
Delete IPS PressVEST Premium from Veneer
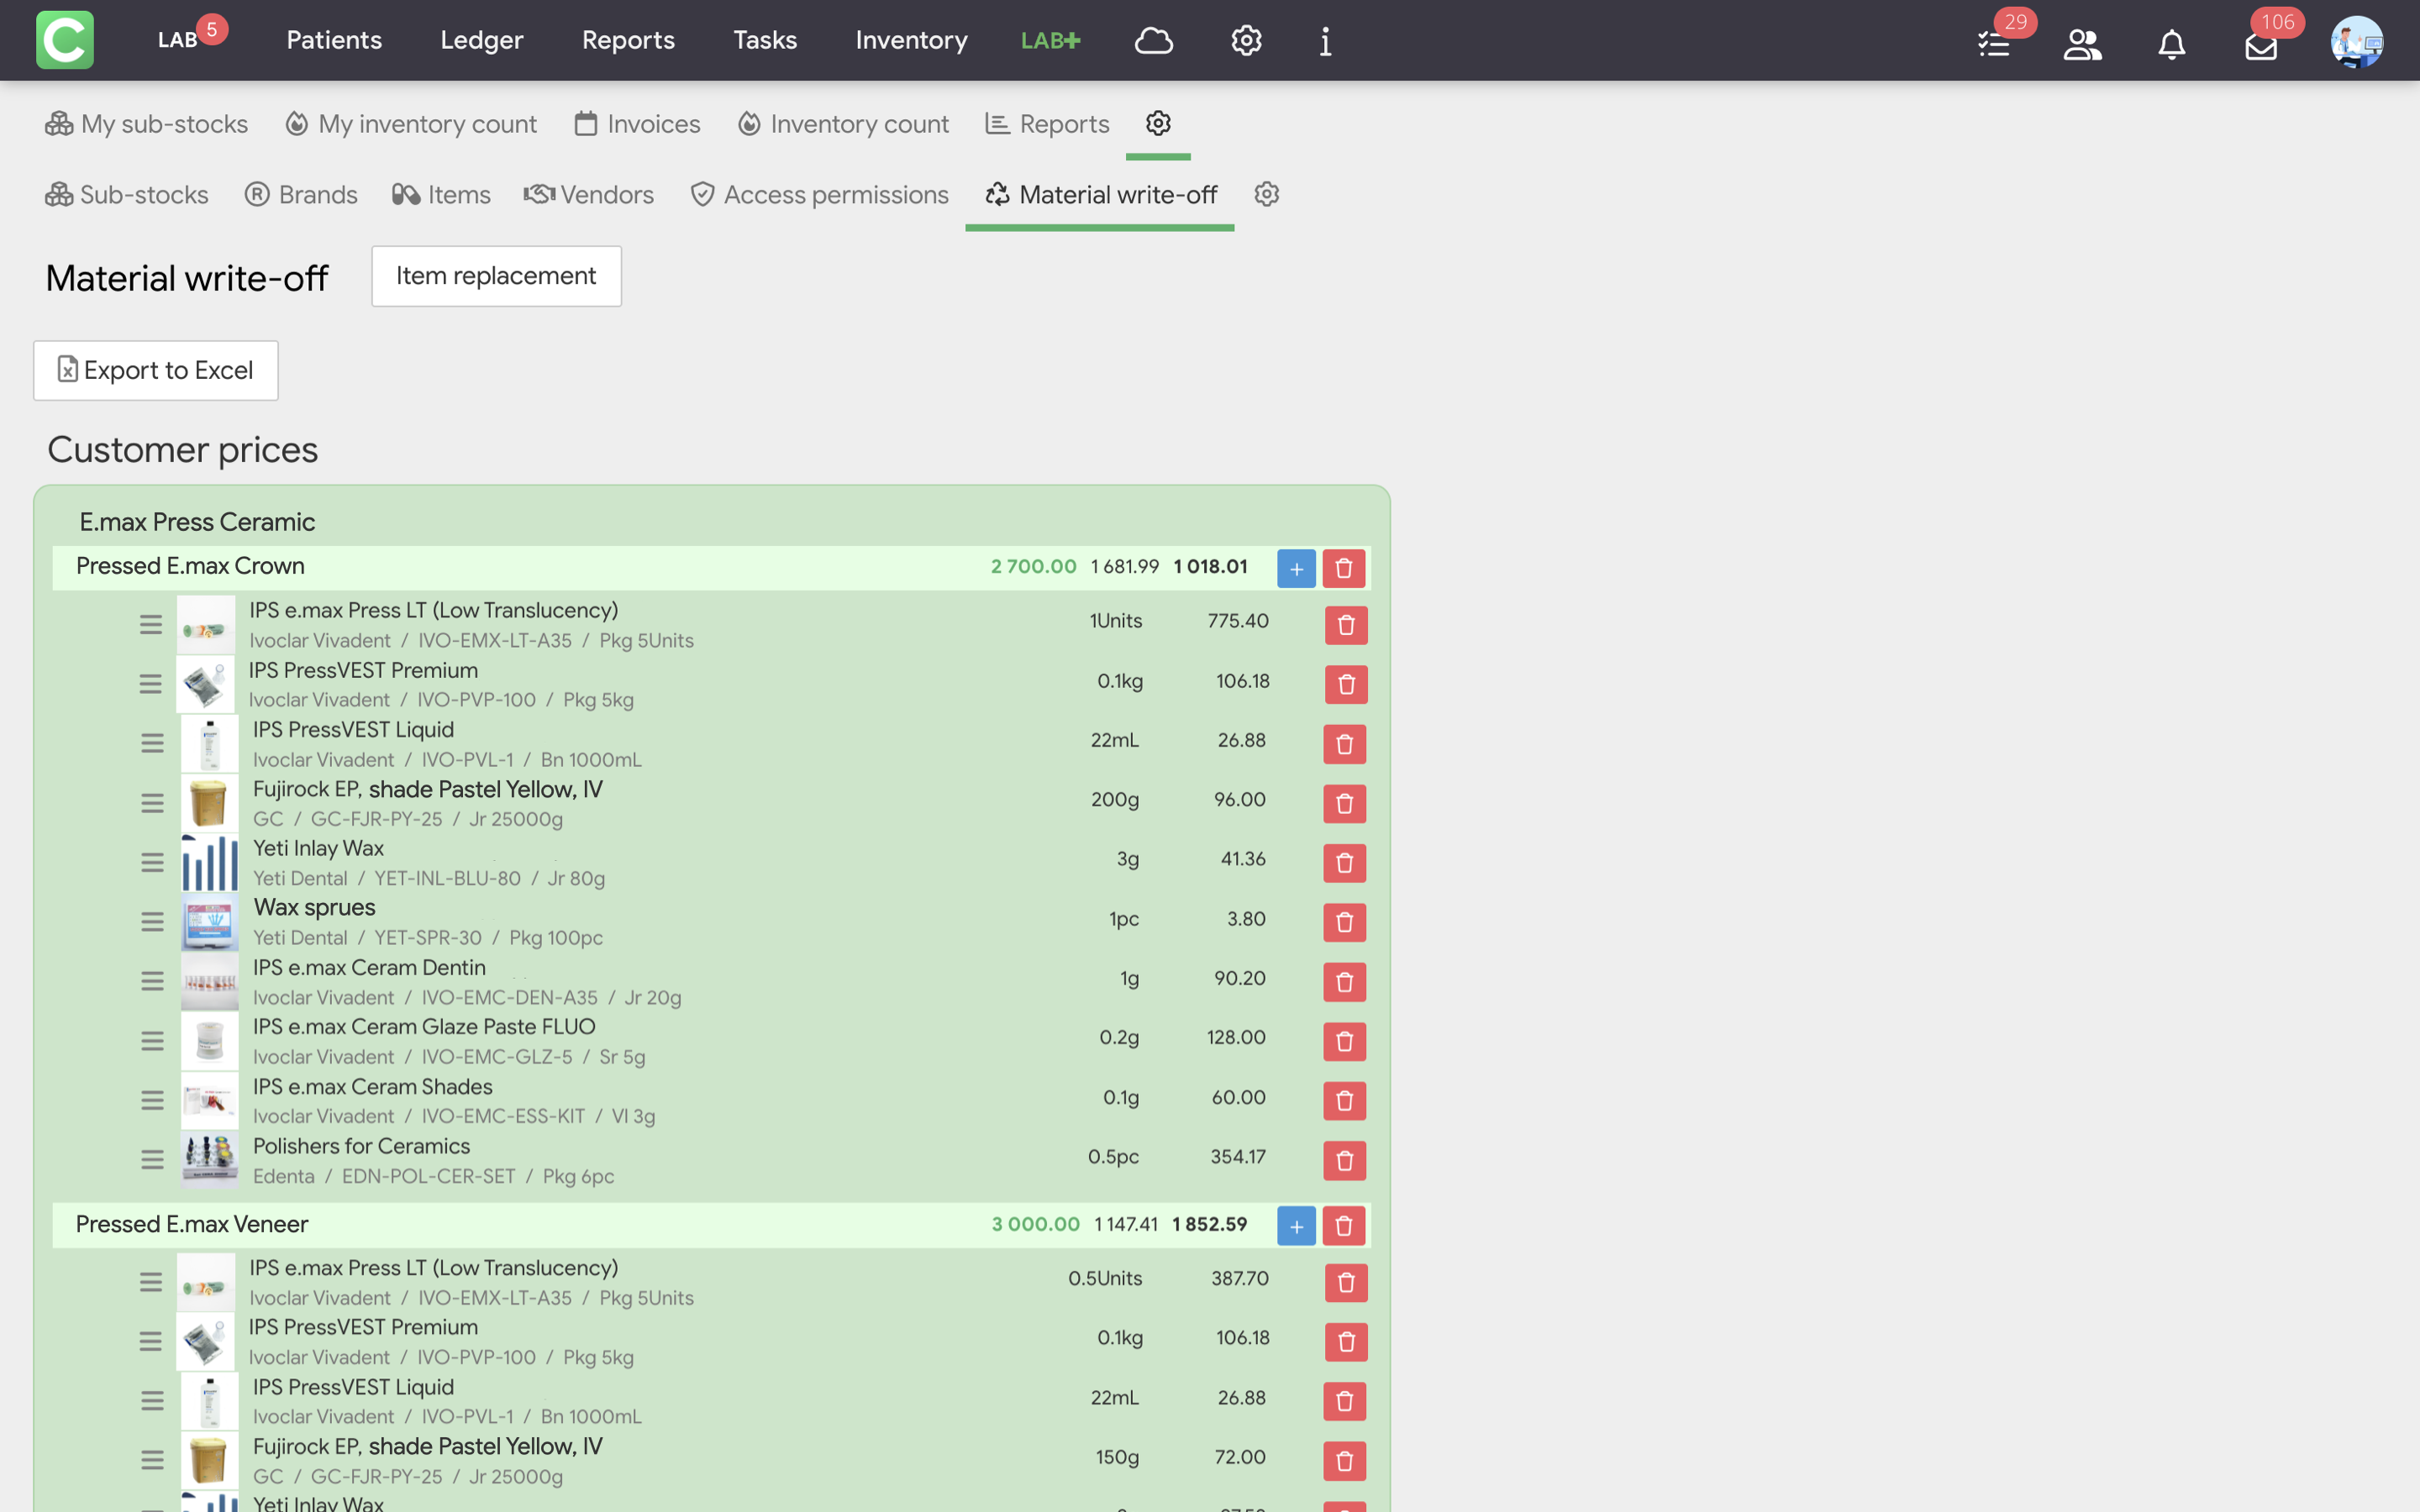(x=1346, y=1342)
